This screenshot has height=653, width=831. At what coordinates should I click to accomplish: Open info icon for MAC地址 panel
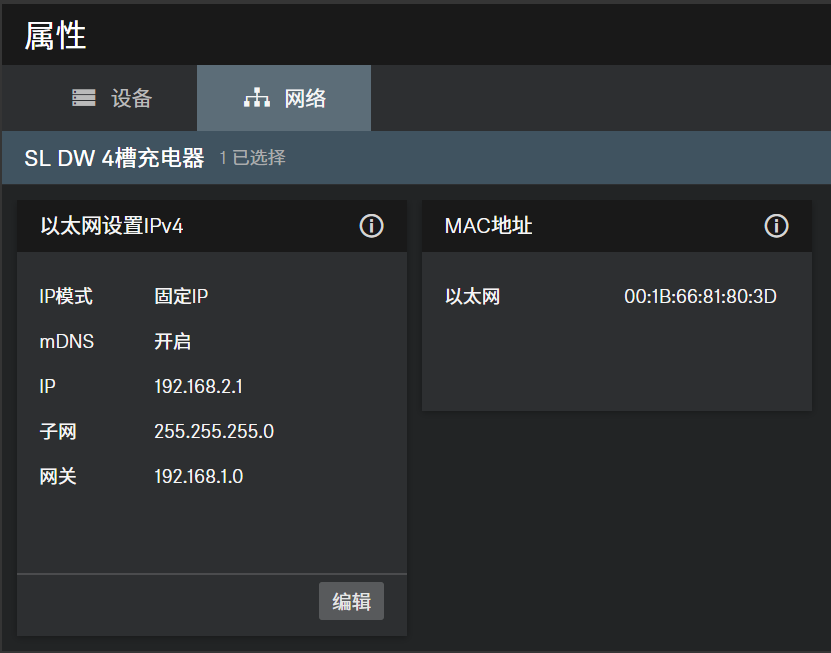click(776, 226)
